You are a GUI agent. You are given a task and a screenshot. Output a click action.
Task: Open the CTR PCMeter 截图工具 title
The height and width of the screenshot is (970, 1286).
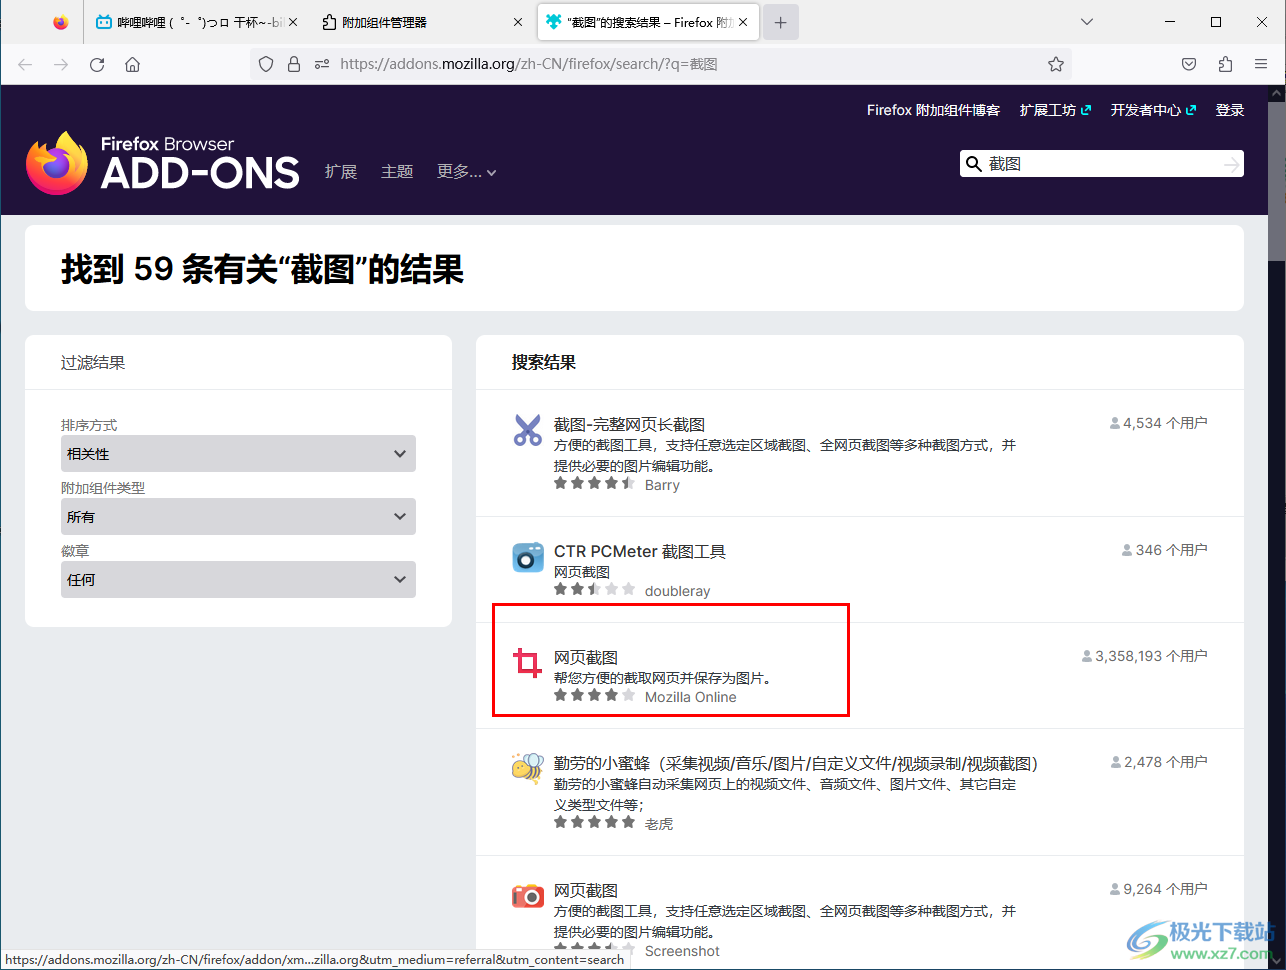[x=640, y=551]
